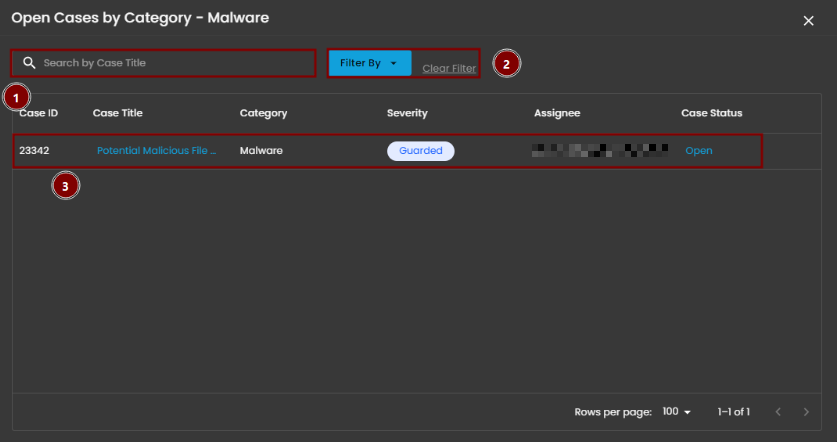The width and height of the screenshot is (837, 442).
Task: Click the magnifier search icon
Action: point(29,63)
